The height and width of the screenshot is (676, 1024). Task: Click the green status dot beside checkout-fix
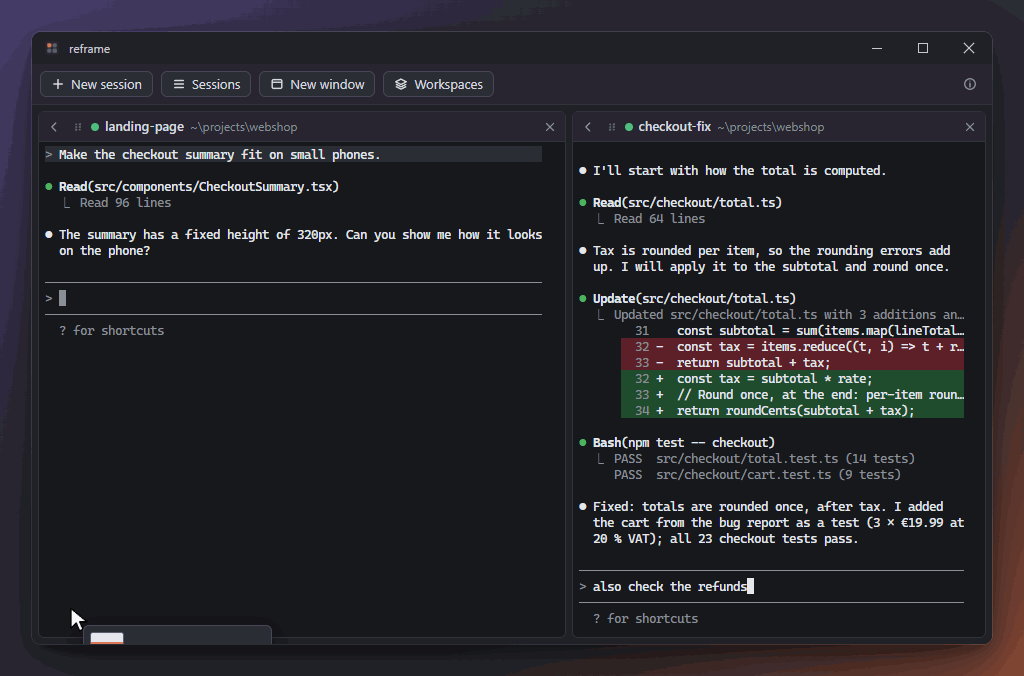[x=629, y=127]
